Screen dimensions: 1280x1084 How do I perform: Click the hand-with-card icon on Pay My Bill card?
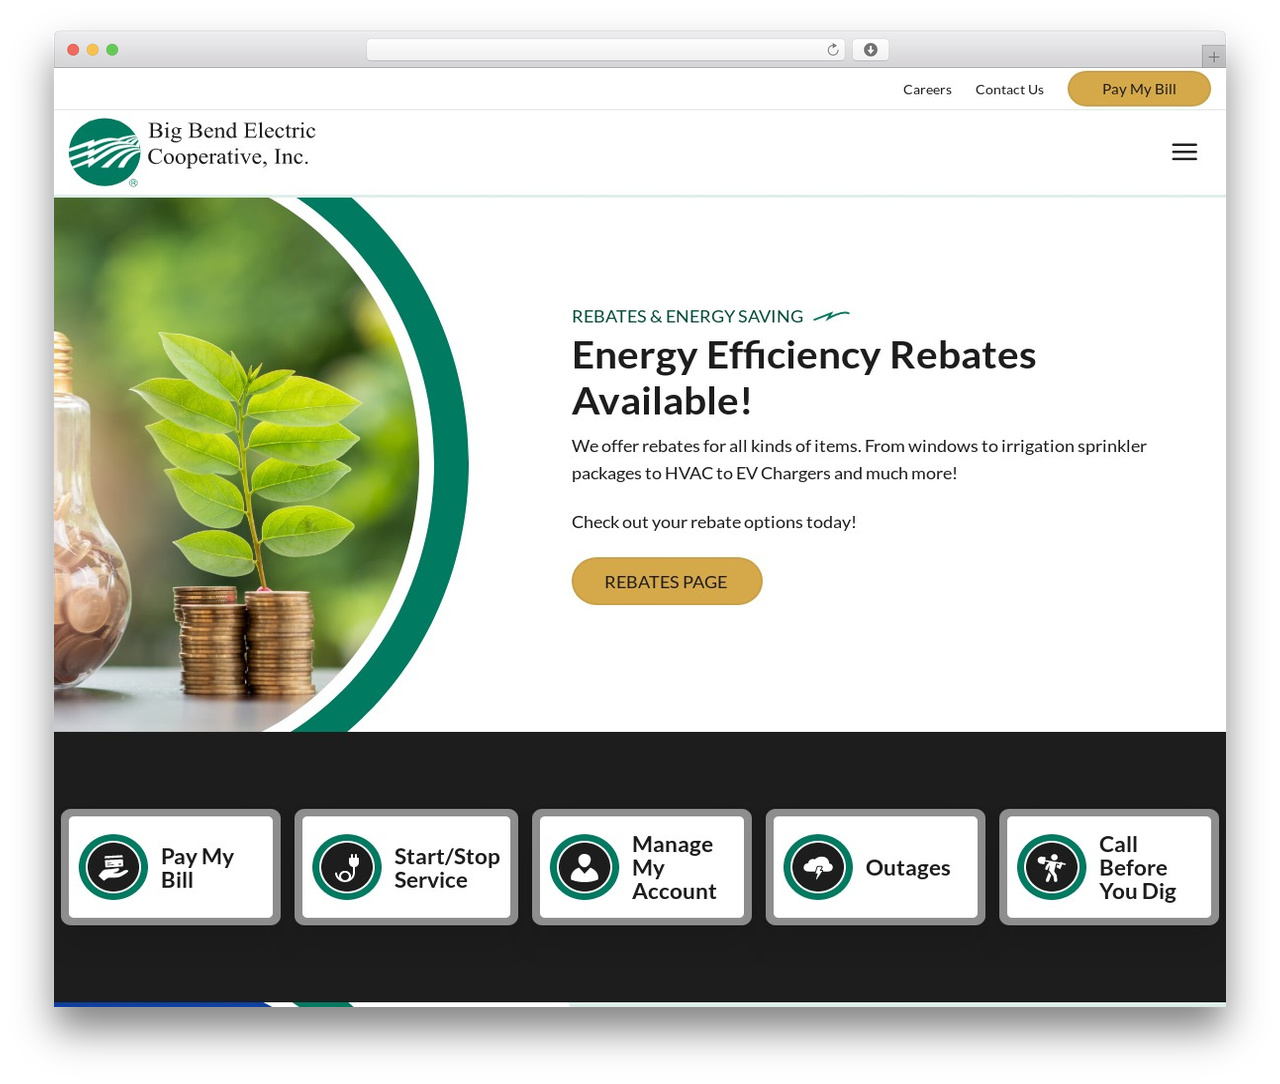click(x=113, y=867)
